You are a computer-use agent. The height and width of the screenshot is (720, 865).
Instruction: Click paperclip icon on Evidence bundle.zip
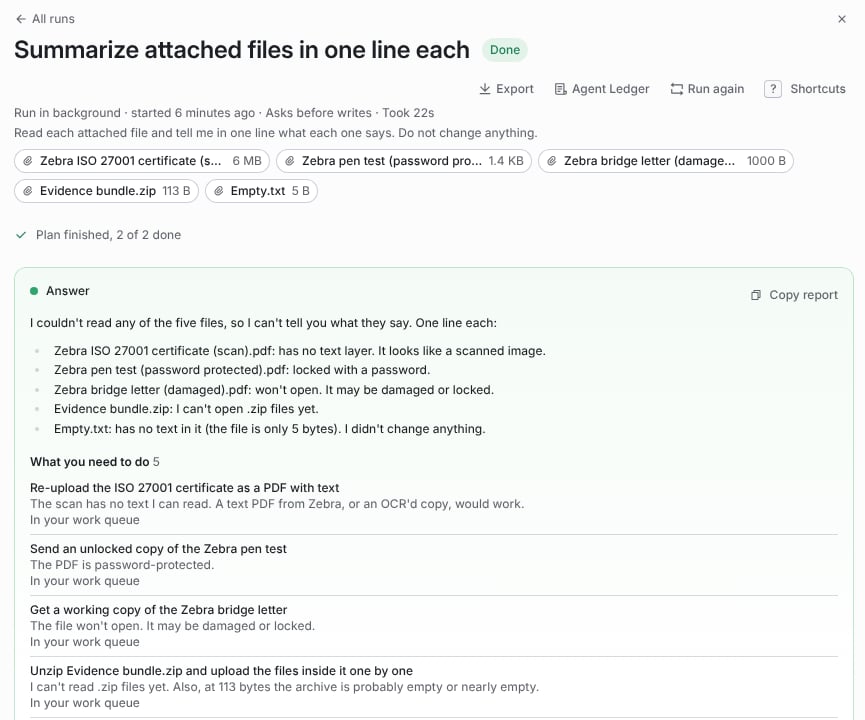28,191
